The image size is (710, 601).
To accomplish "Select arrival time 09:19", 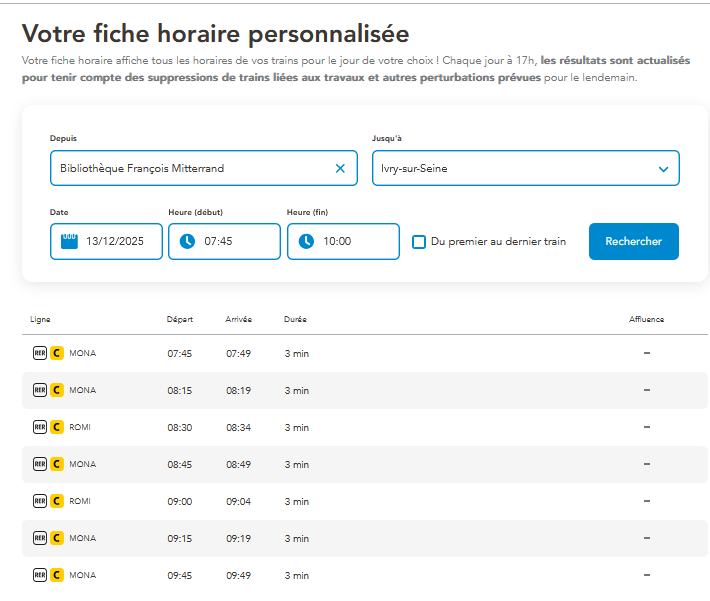I will click(x=239, y=538).
